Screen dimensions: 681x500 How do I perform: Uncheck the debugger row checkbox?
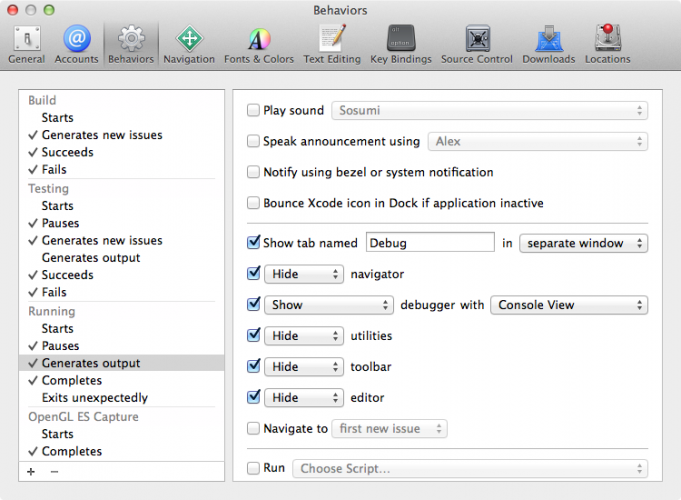(x=253, y=304)
